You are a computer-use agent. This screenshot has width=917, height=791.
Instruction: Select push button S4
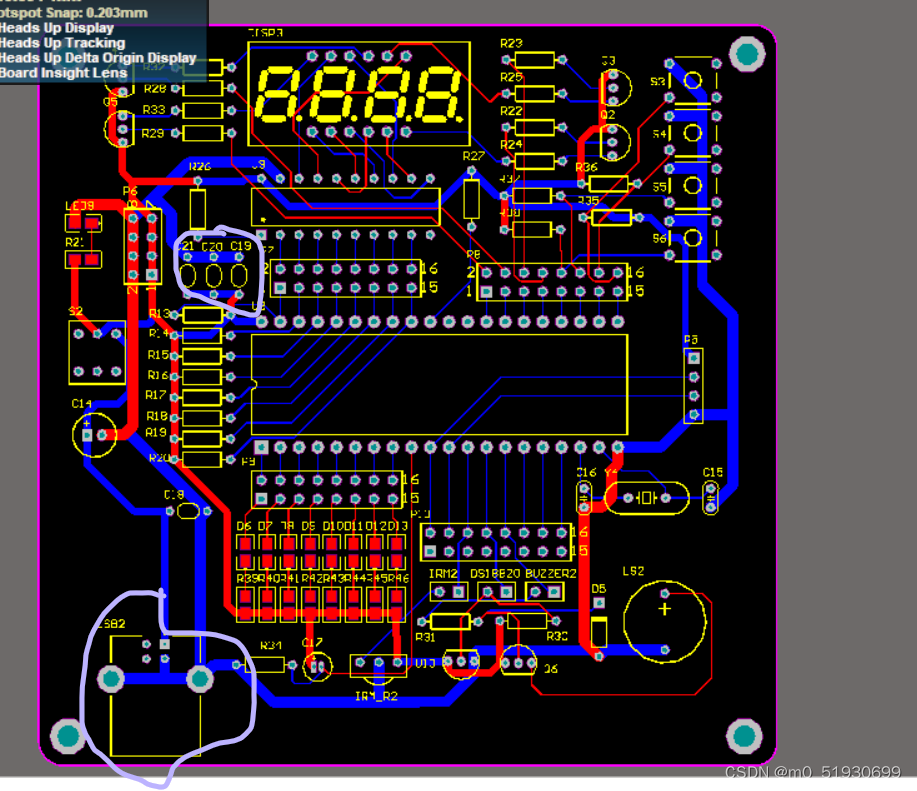click(x=693, y=133)
